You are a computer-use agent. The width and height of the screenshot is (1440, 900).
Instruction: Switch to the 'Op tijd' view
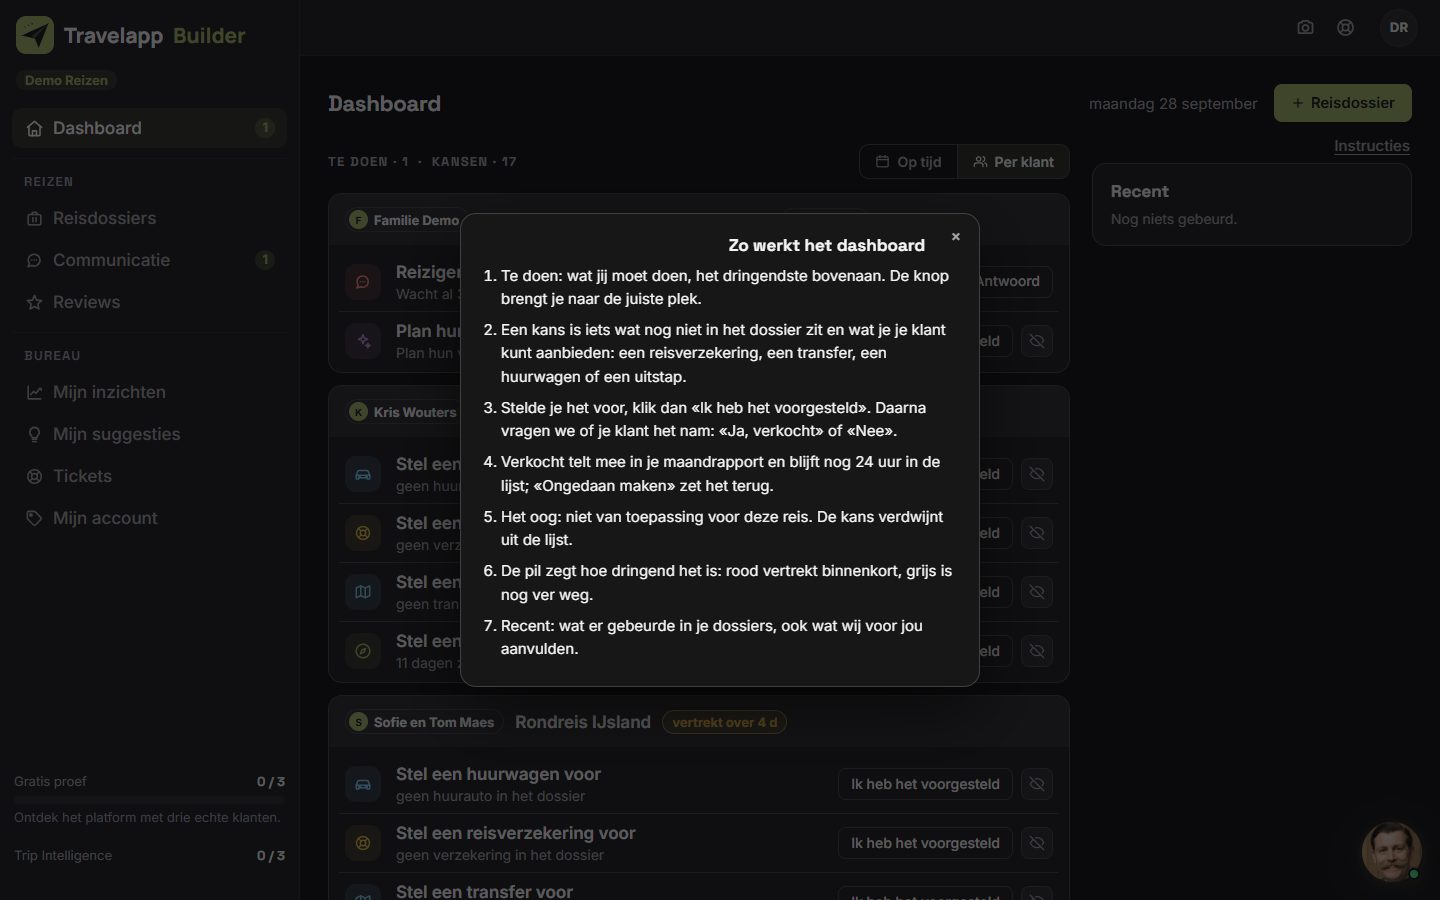coord(909,162)
